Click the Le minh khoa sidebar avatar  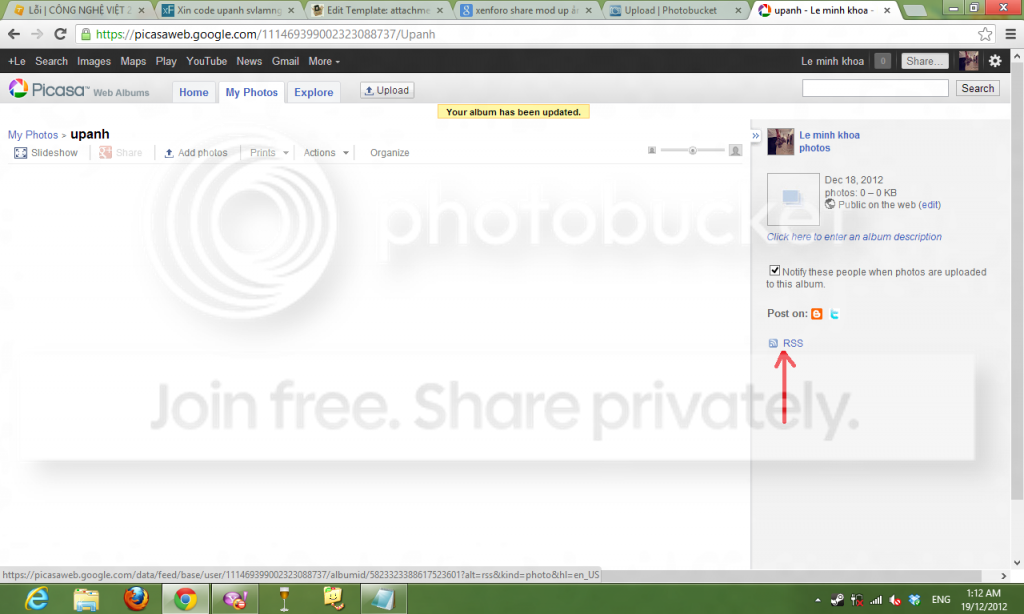tap(780, 141)
